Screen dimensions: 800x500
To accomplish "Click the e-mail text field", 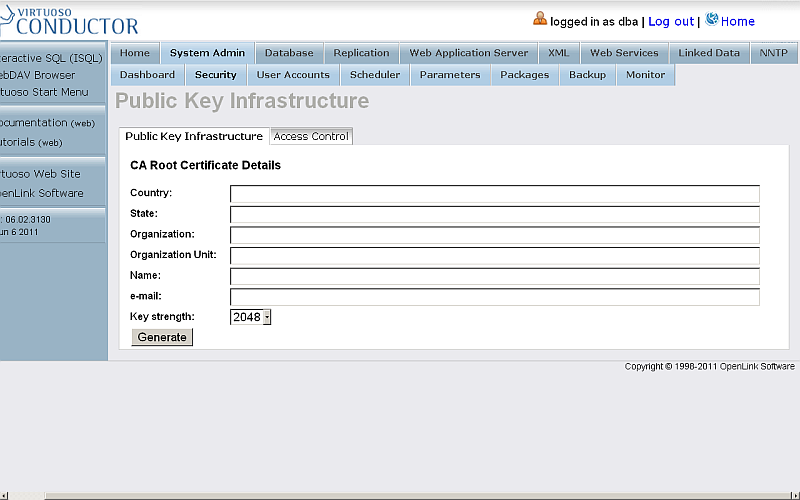I will [x=494, y=297].
